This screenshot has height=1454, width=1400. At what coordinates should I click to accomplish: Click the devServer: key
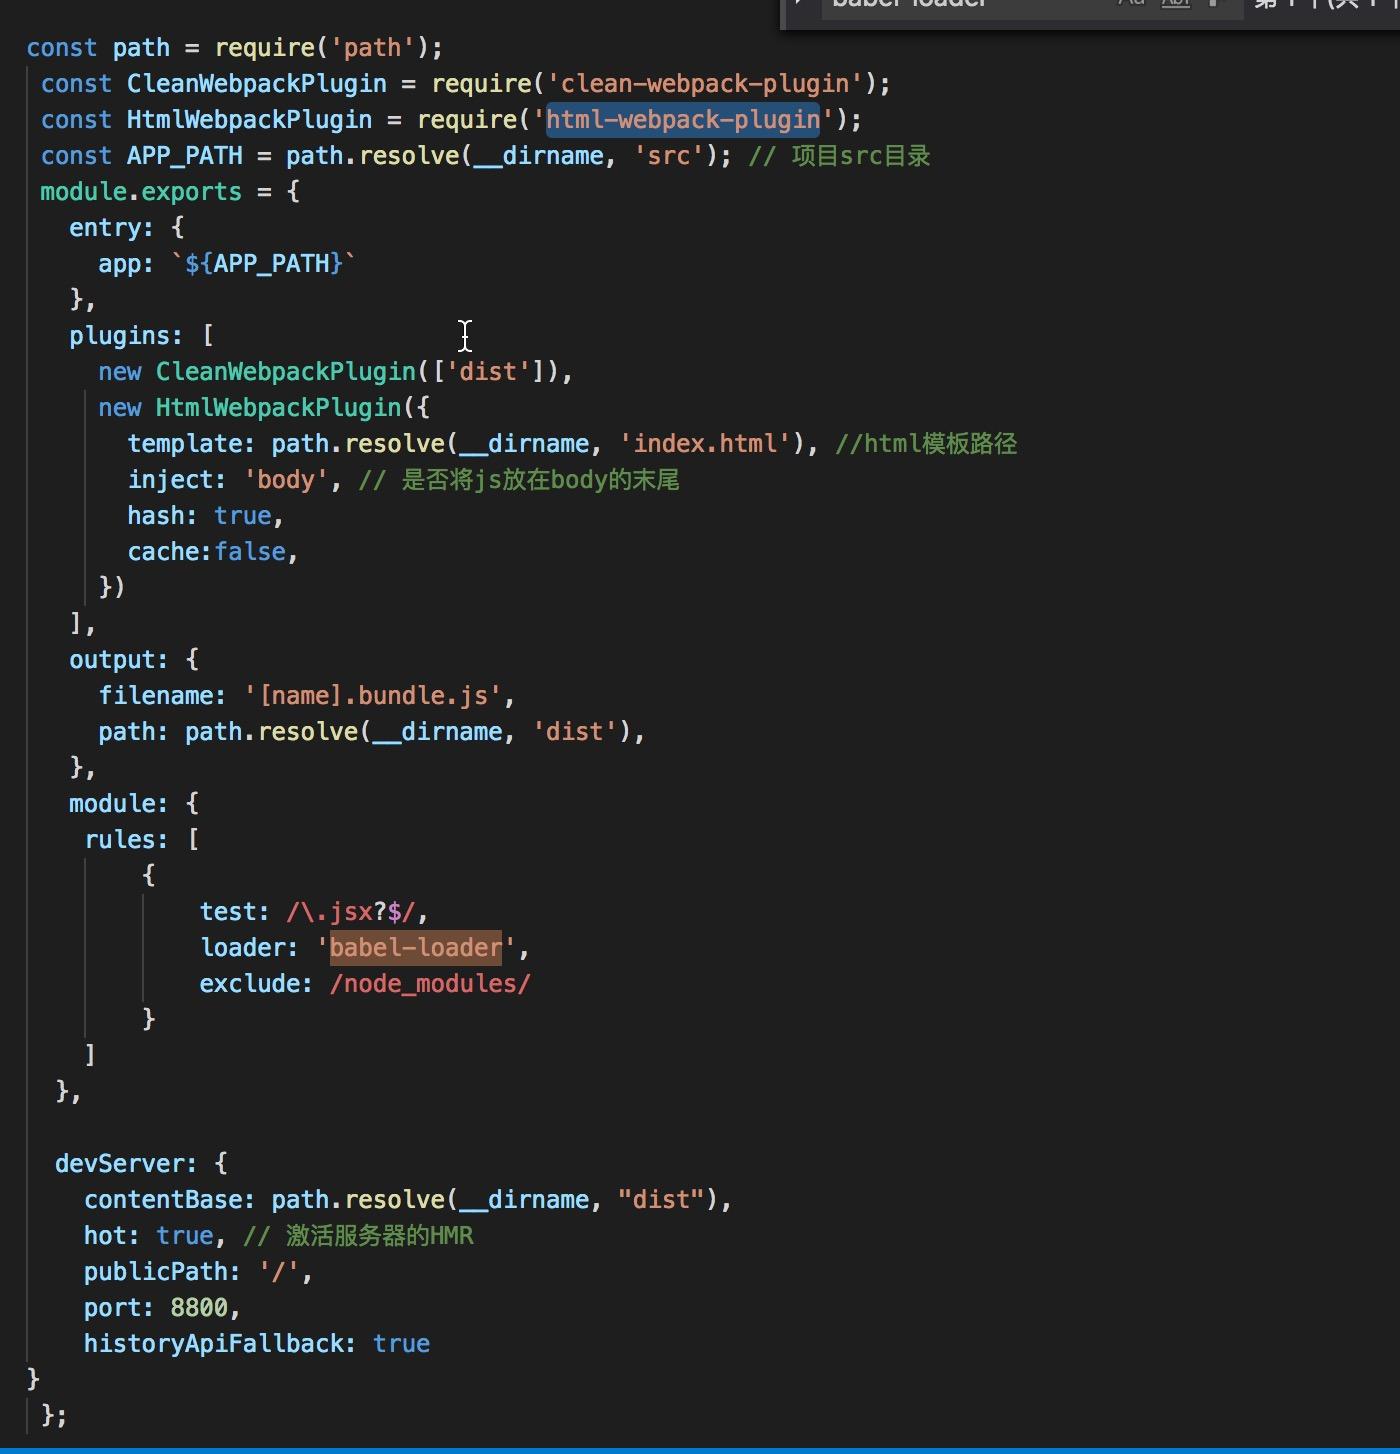click(x=127, y=1164)
